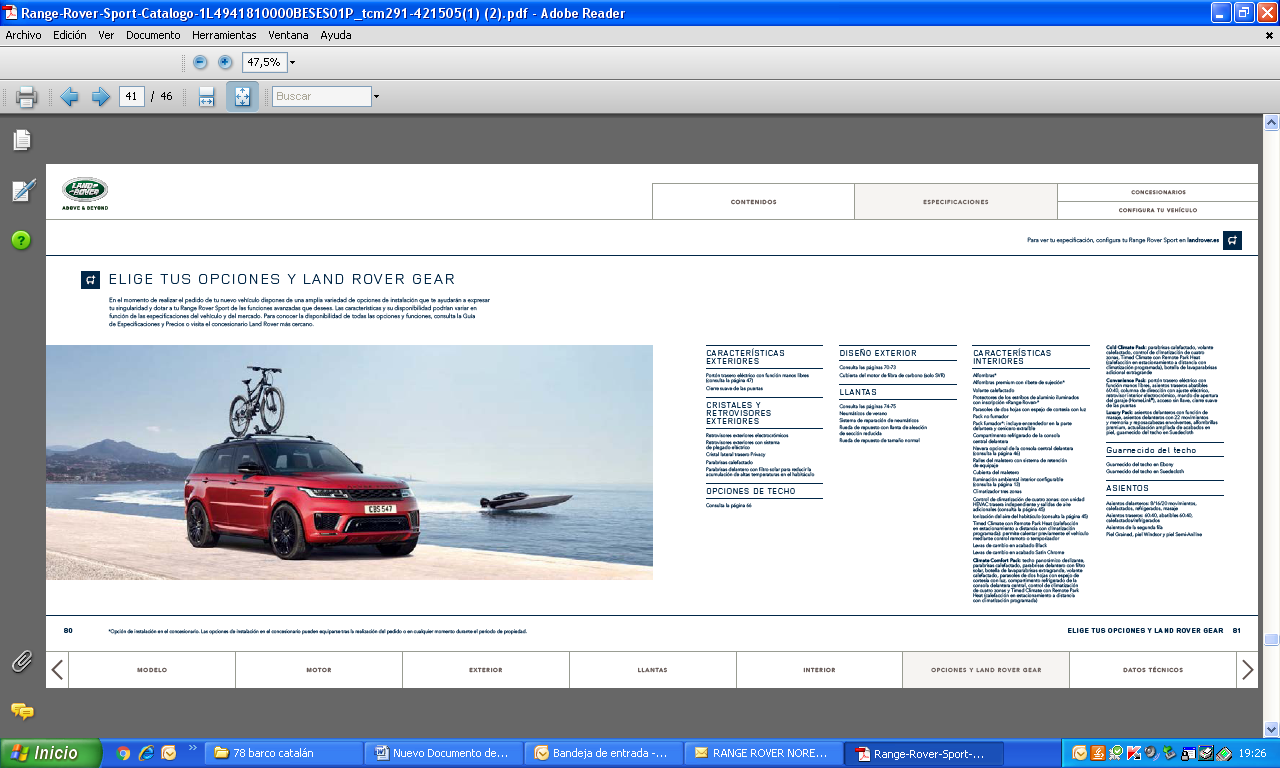The image size is (1280, 768).
Task: Expand the quick launch overflow chevron
Action: tap(193, 748)
